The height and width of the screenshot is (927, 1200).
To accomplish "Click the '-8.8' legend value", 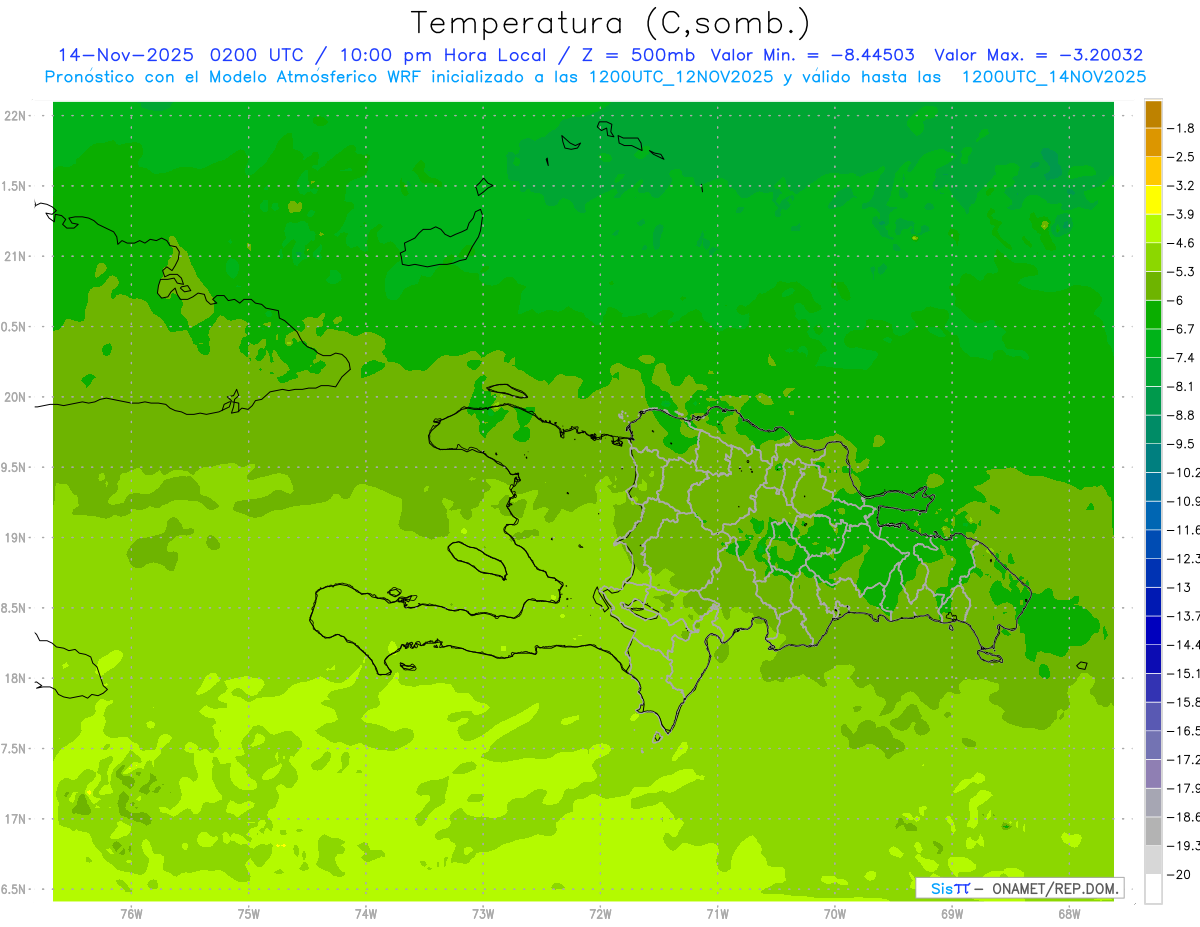I will point(1182,415).
